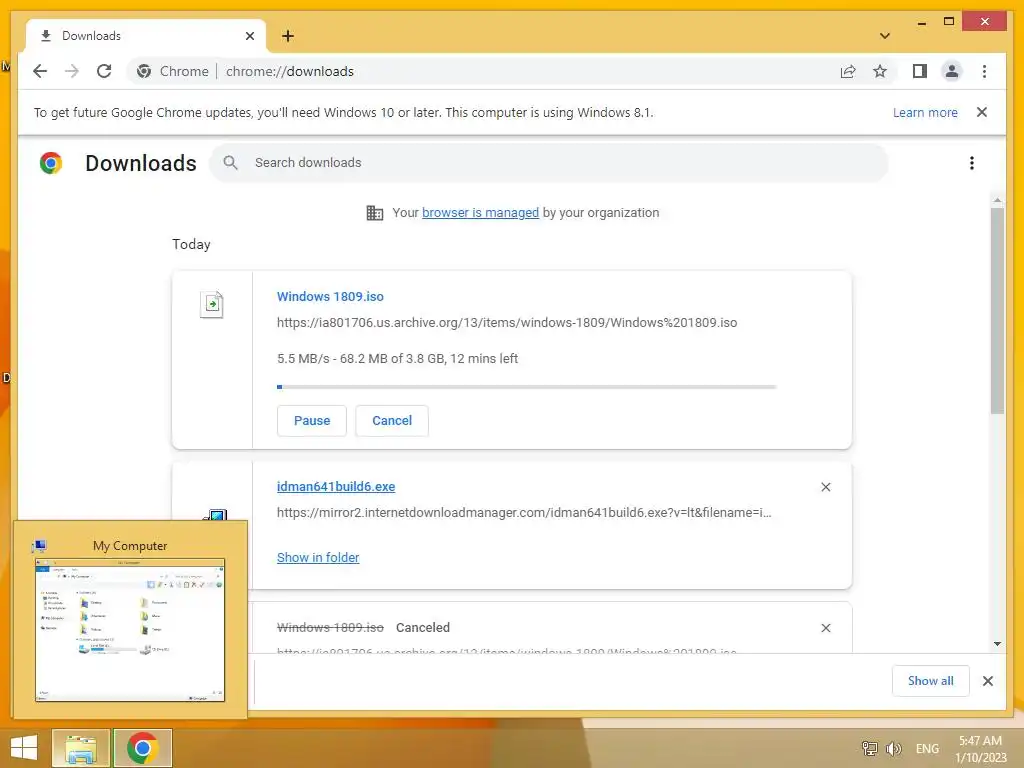Pause the Windows 1809.iso download

[312, 421]
